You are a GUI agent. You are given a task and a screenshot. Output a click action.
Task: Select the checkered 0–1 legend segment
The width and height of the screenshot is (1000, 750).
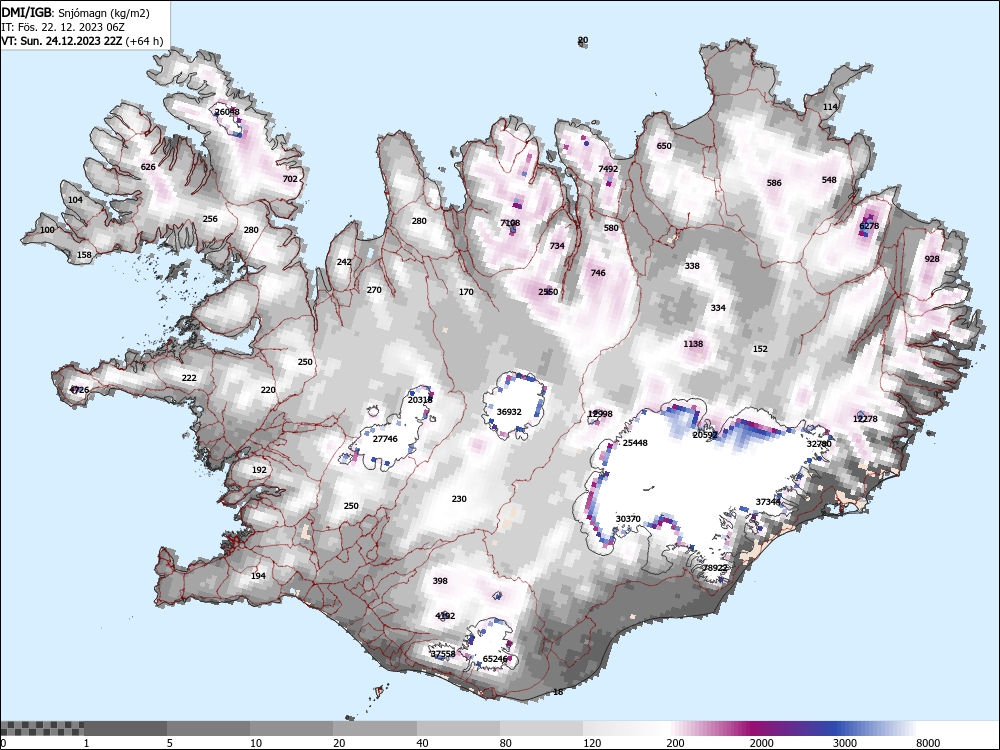click(42, 728)
